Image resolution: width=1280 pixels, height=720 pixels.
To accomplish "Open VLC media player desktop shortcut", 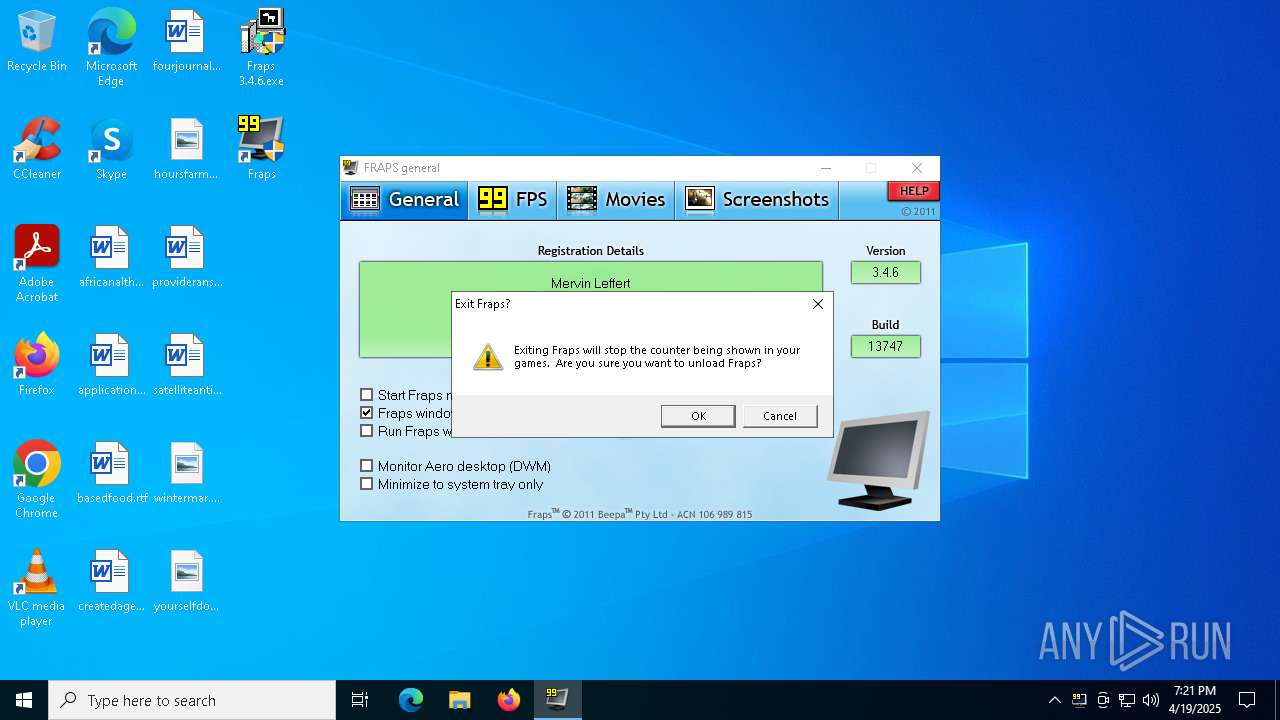I will click(x=37, y=588).
